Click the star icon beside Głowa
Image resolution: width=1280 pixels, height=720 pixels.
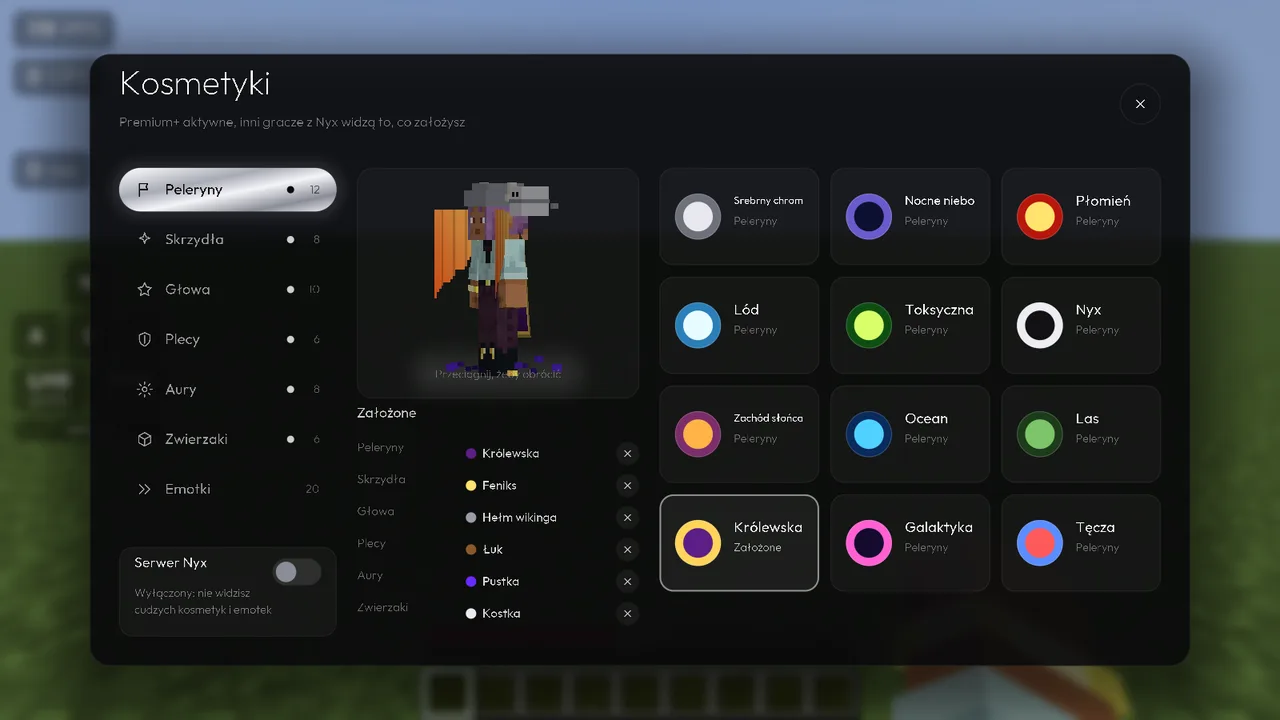[x=144, y=289]
